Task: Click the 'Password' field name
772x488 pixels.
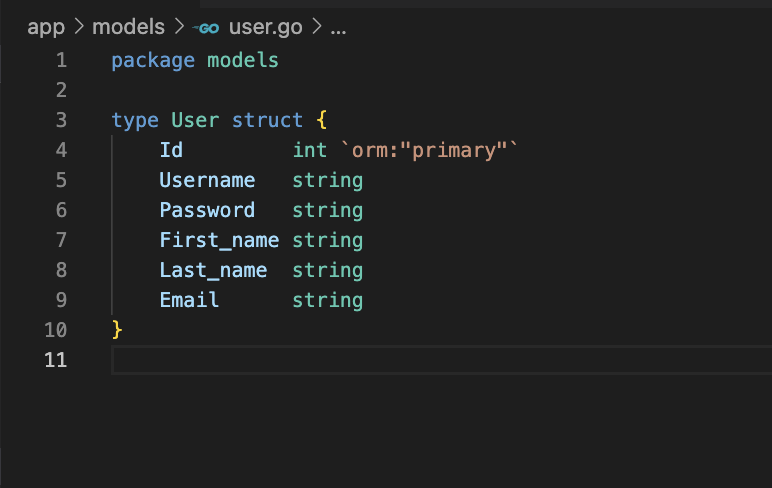Action: [207, 210]
